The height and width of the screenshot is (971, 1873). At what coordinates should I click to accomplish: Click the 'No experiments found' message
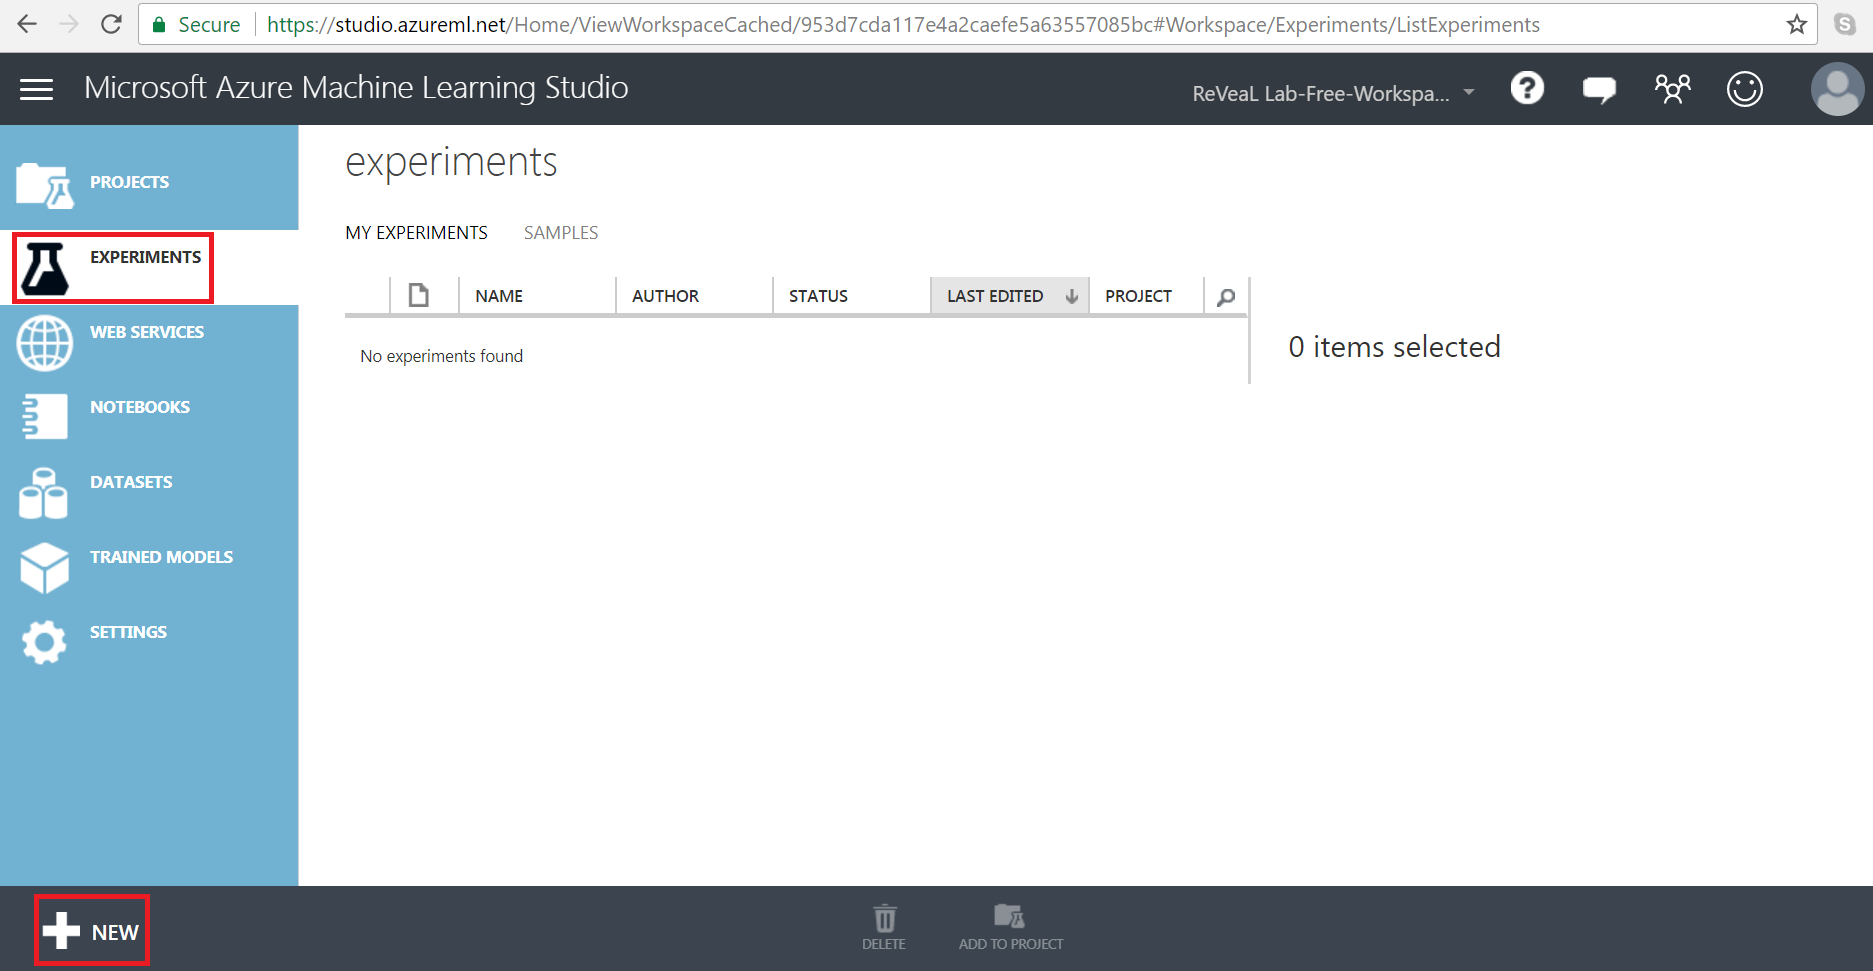[441, 356]
